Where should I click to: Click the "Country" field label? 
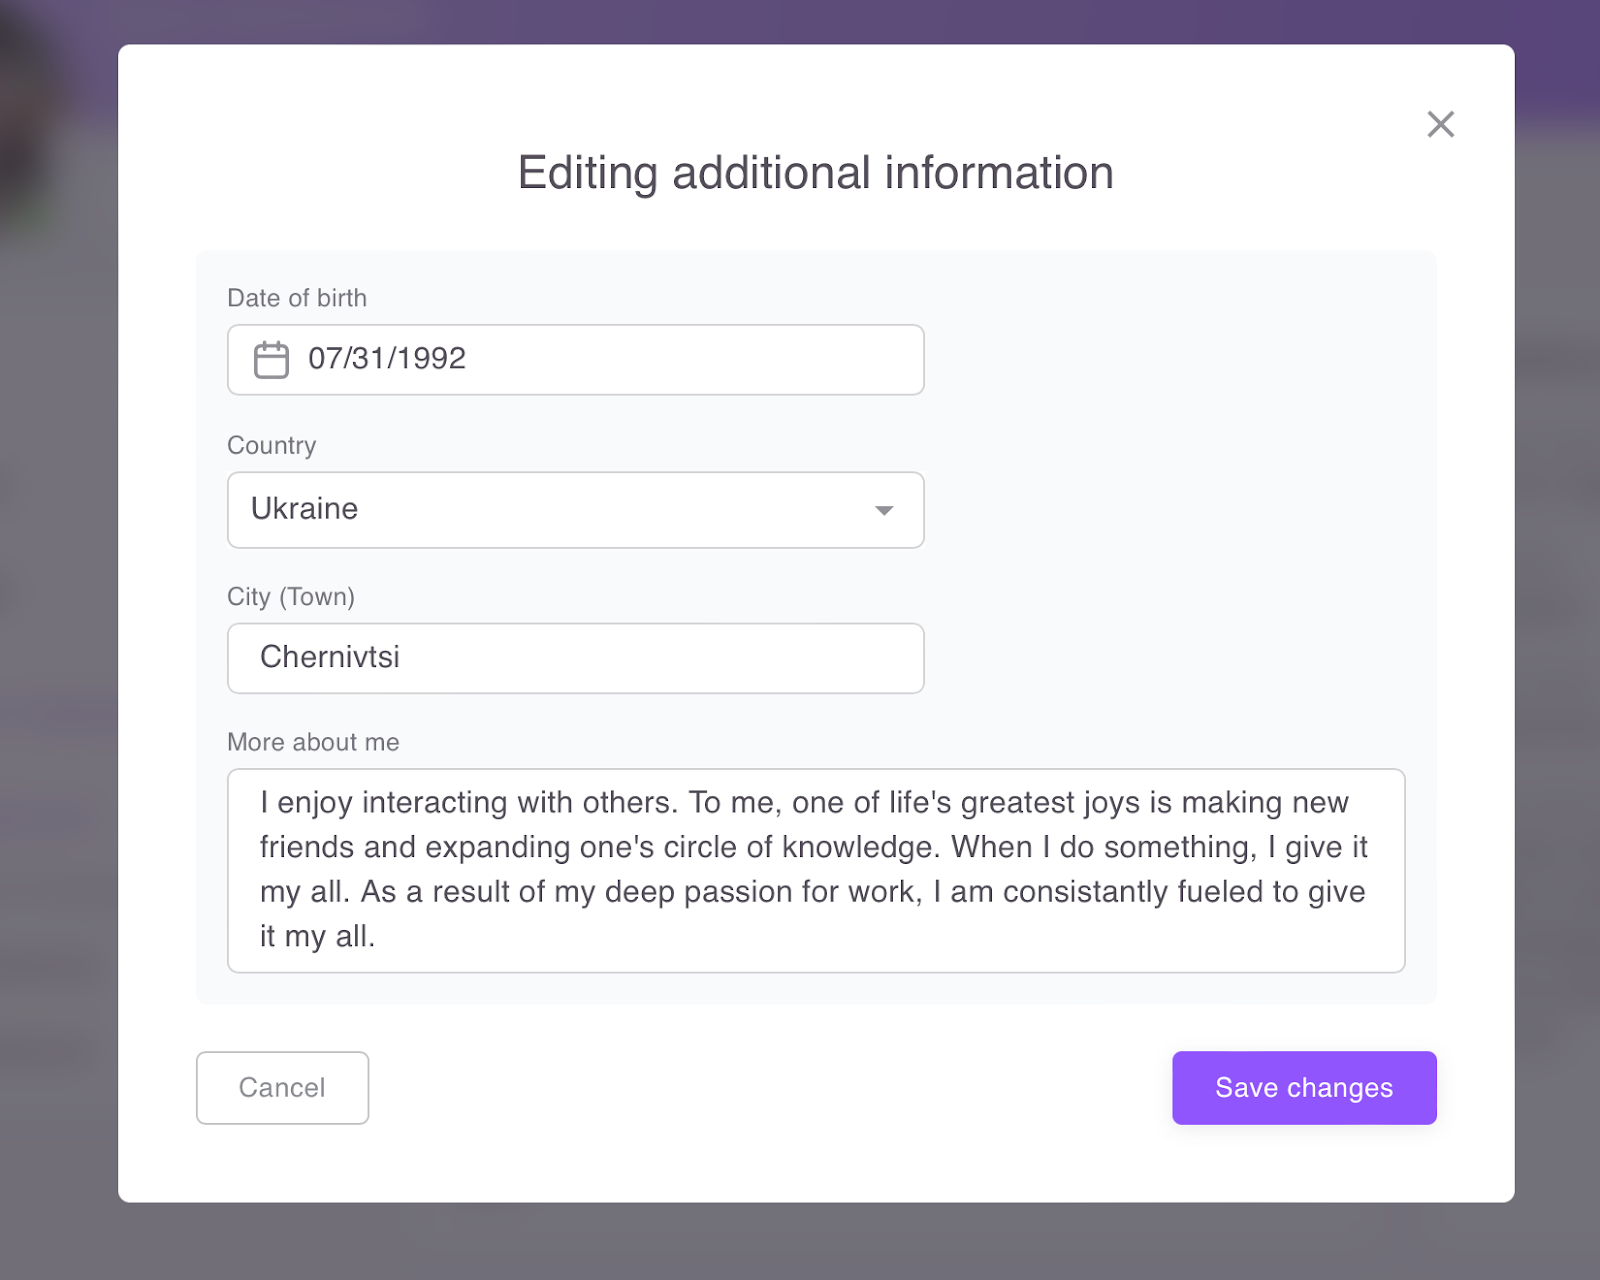point(272,446)
